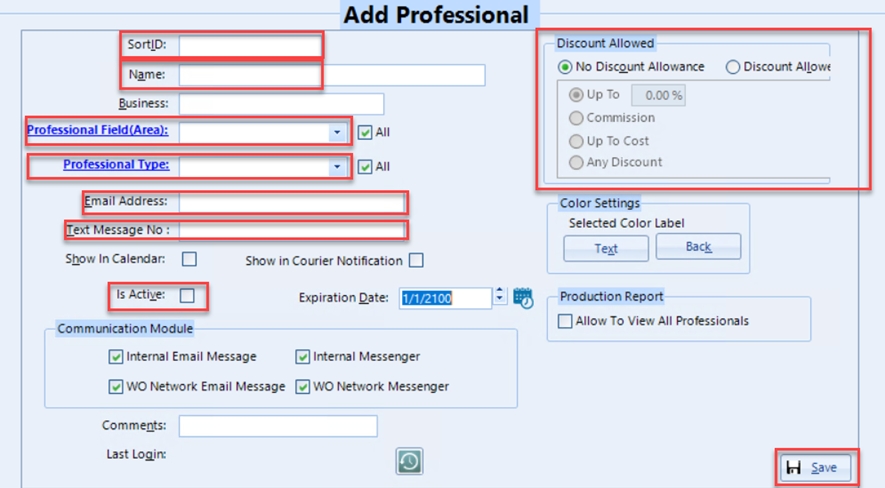Click the Expiration Date spinner arrows
This screenshot has width=885, height=488.
tap(500, 297)
